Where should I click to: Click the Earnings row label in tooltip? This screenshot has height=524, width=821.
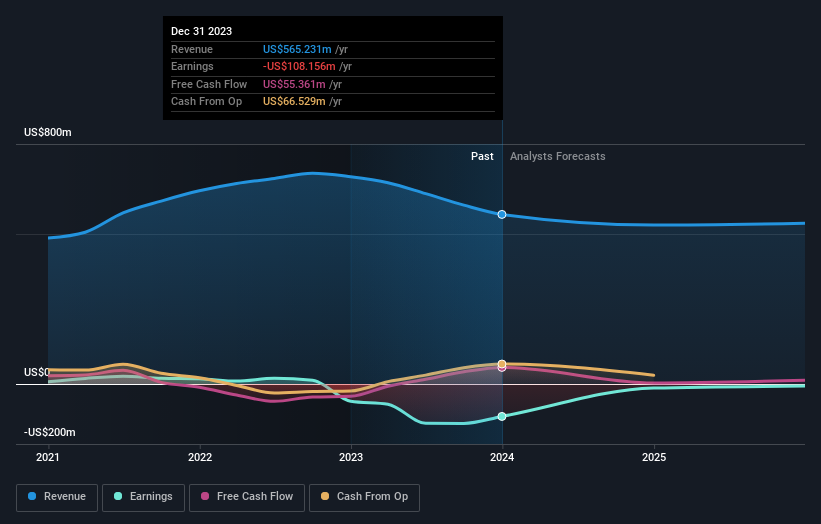(x=192, y=66)
